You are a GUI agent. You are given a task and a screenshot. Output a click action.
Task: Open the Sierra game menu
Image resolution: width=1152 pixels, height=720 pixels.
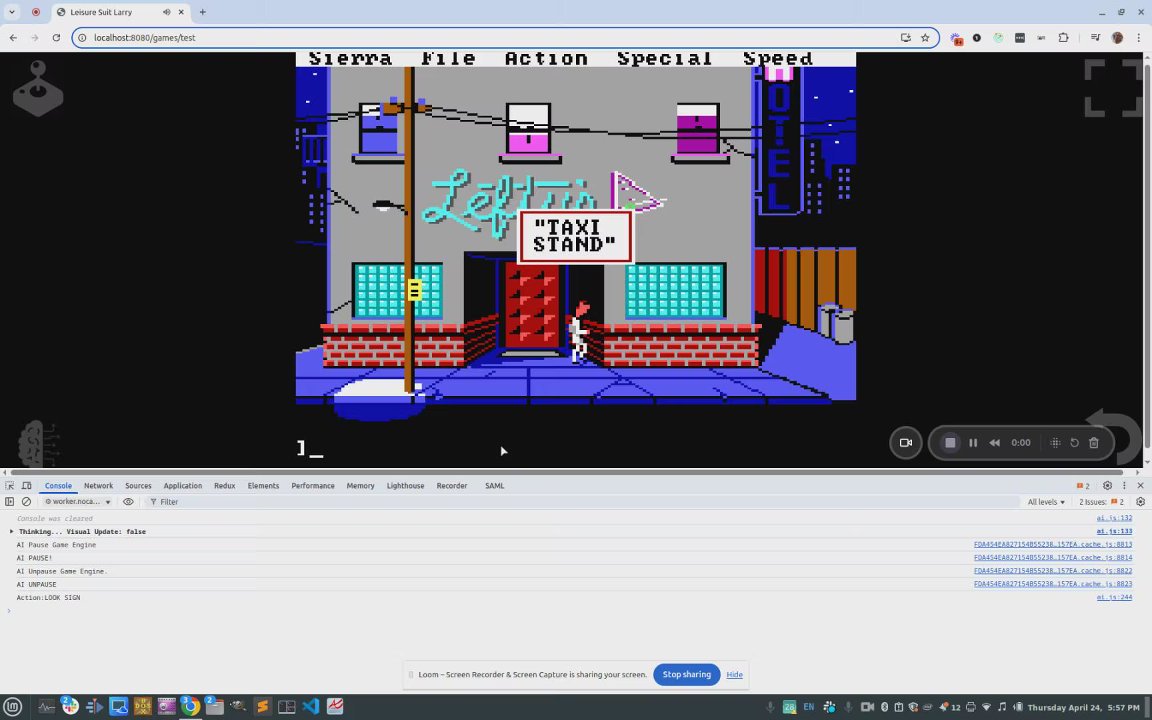(350, 59)
